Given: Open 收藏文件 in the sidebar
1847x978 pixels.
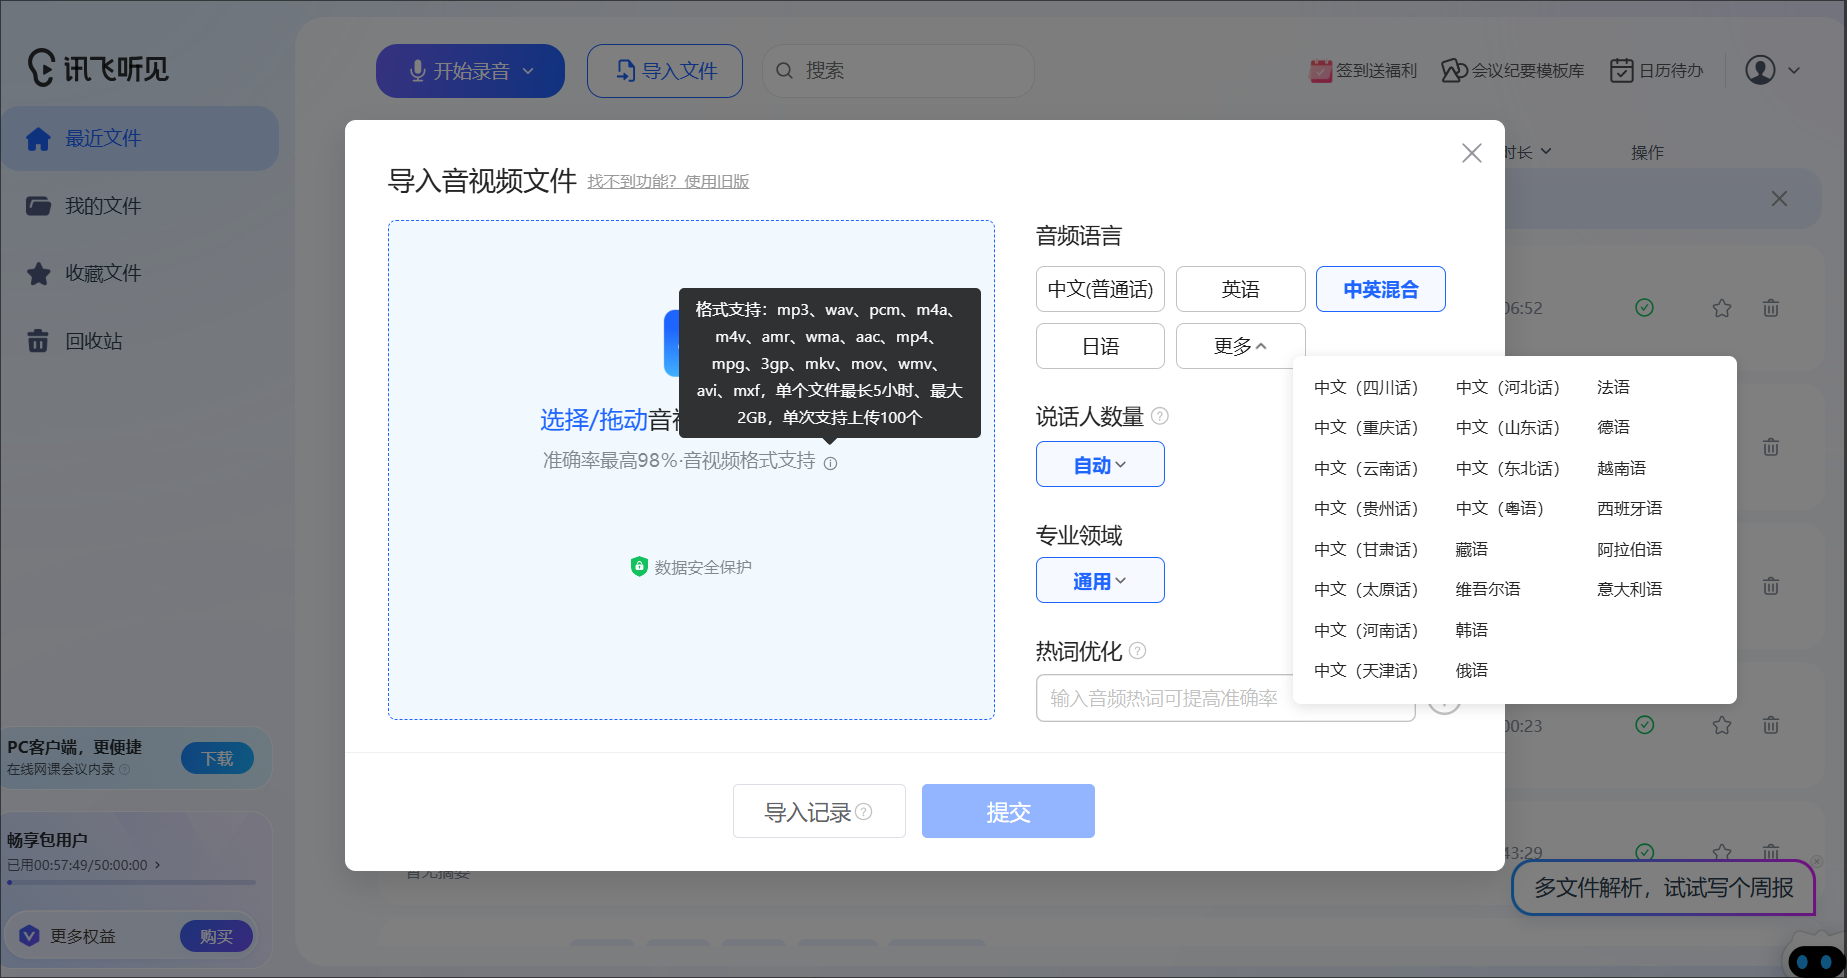Looking at the screenshot, I should [139, 273].
